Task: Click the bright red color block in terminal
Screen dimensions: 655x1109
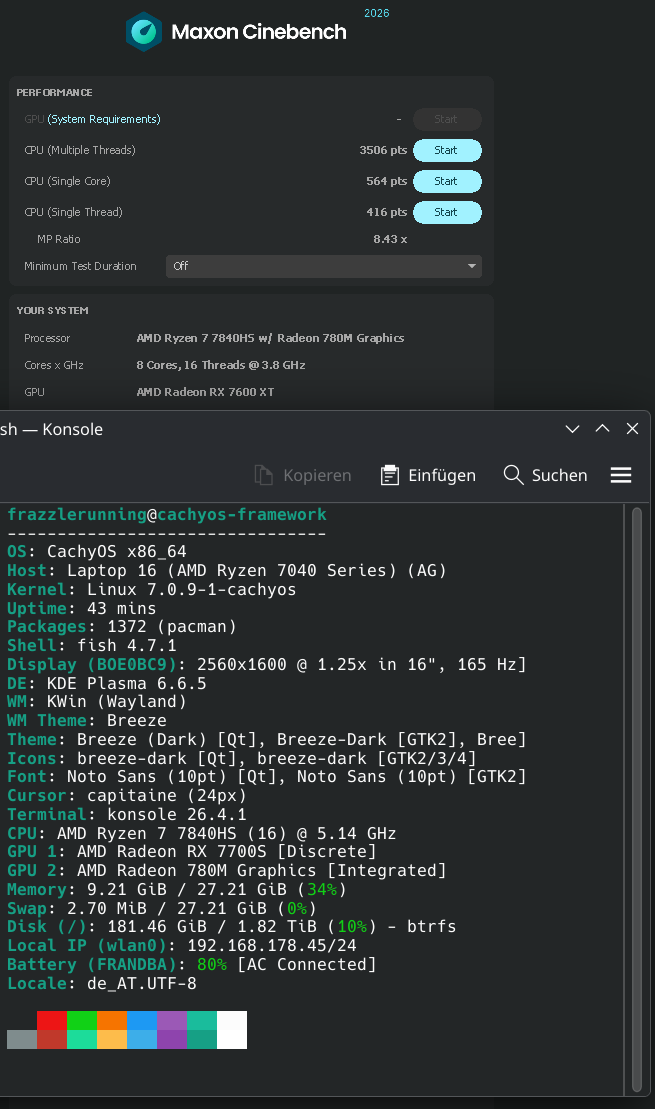Action: coord(52,1020)
